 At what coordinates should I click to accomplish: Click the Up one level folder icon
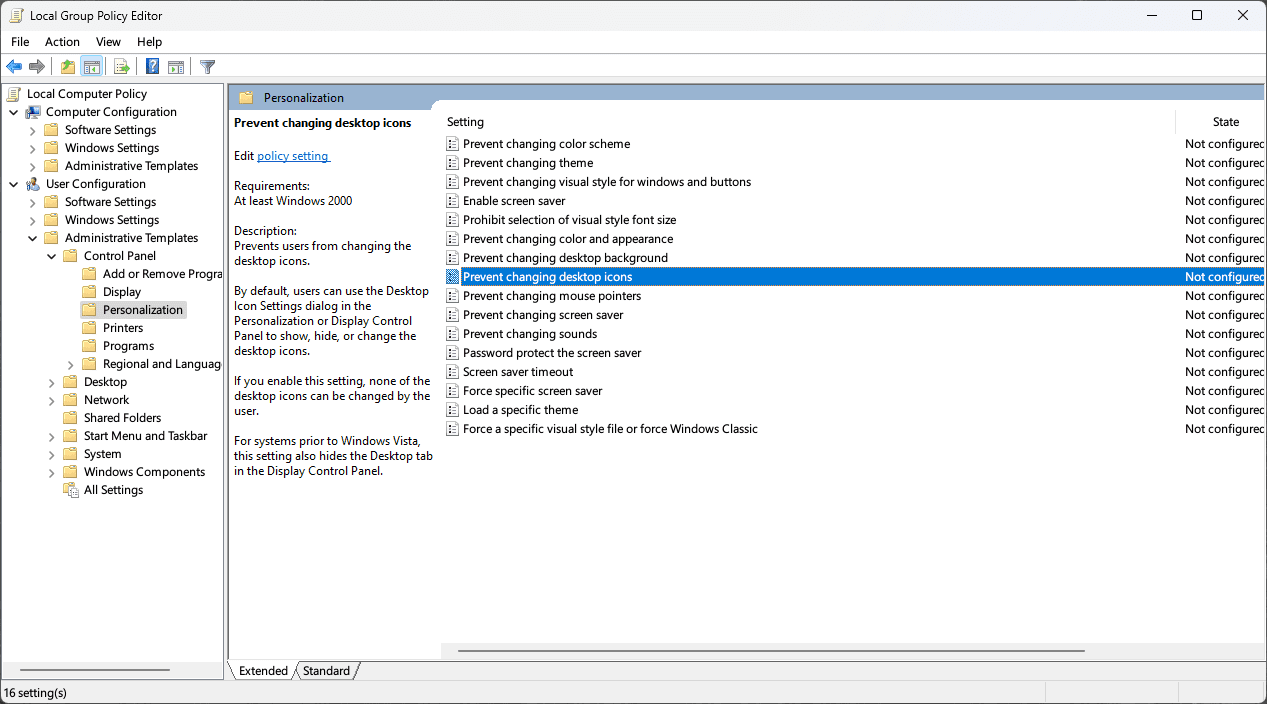67,67
